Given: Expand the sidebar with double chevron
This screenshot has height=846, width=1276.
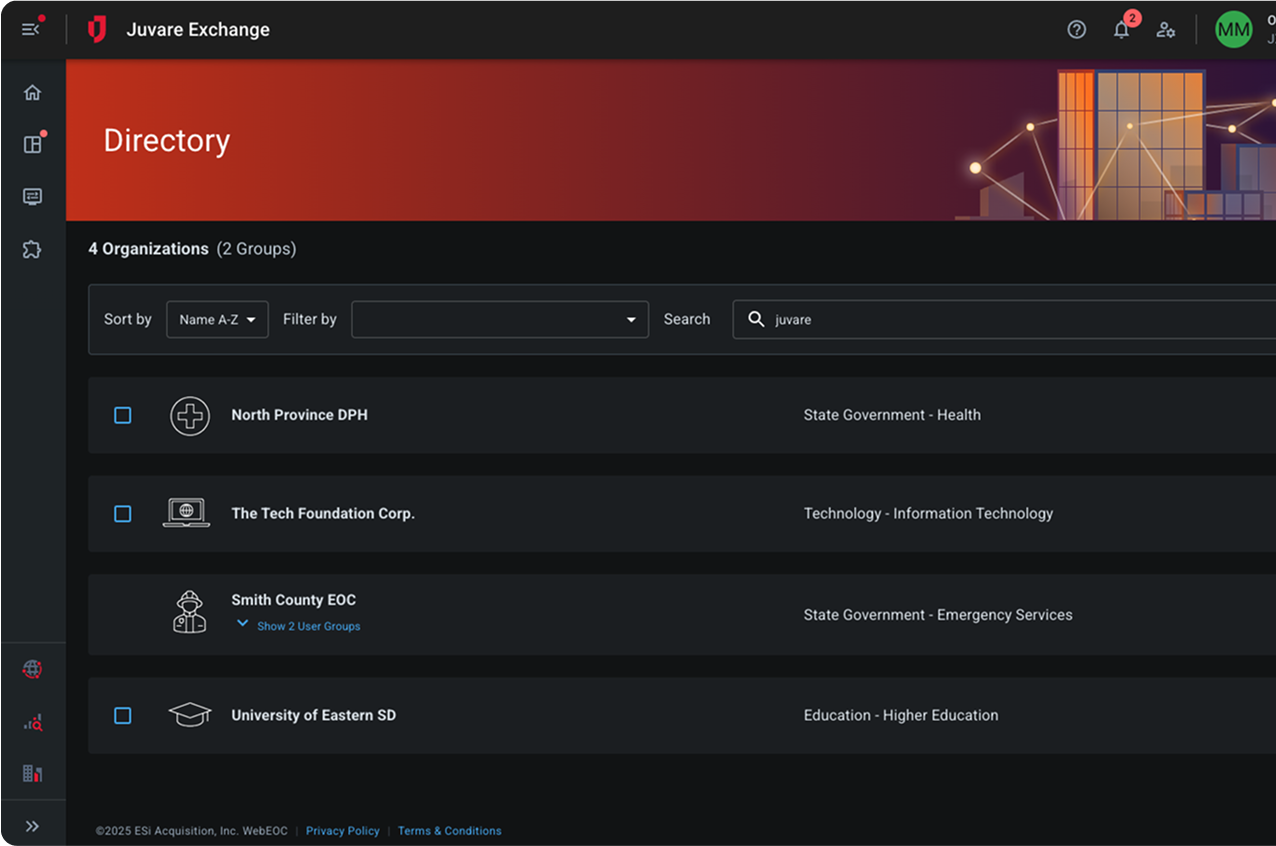Looking at the screenshot, I should click(32, 826).
